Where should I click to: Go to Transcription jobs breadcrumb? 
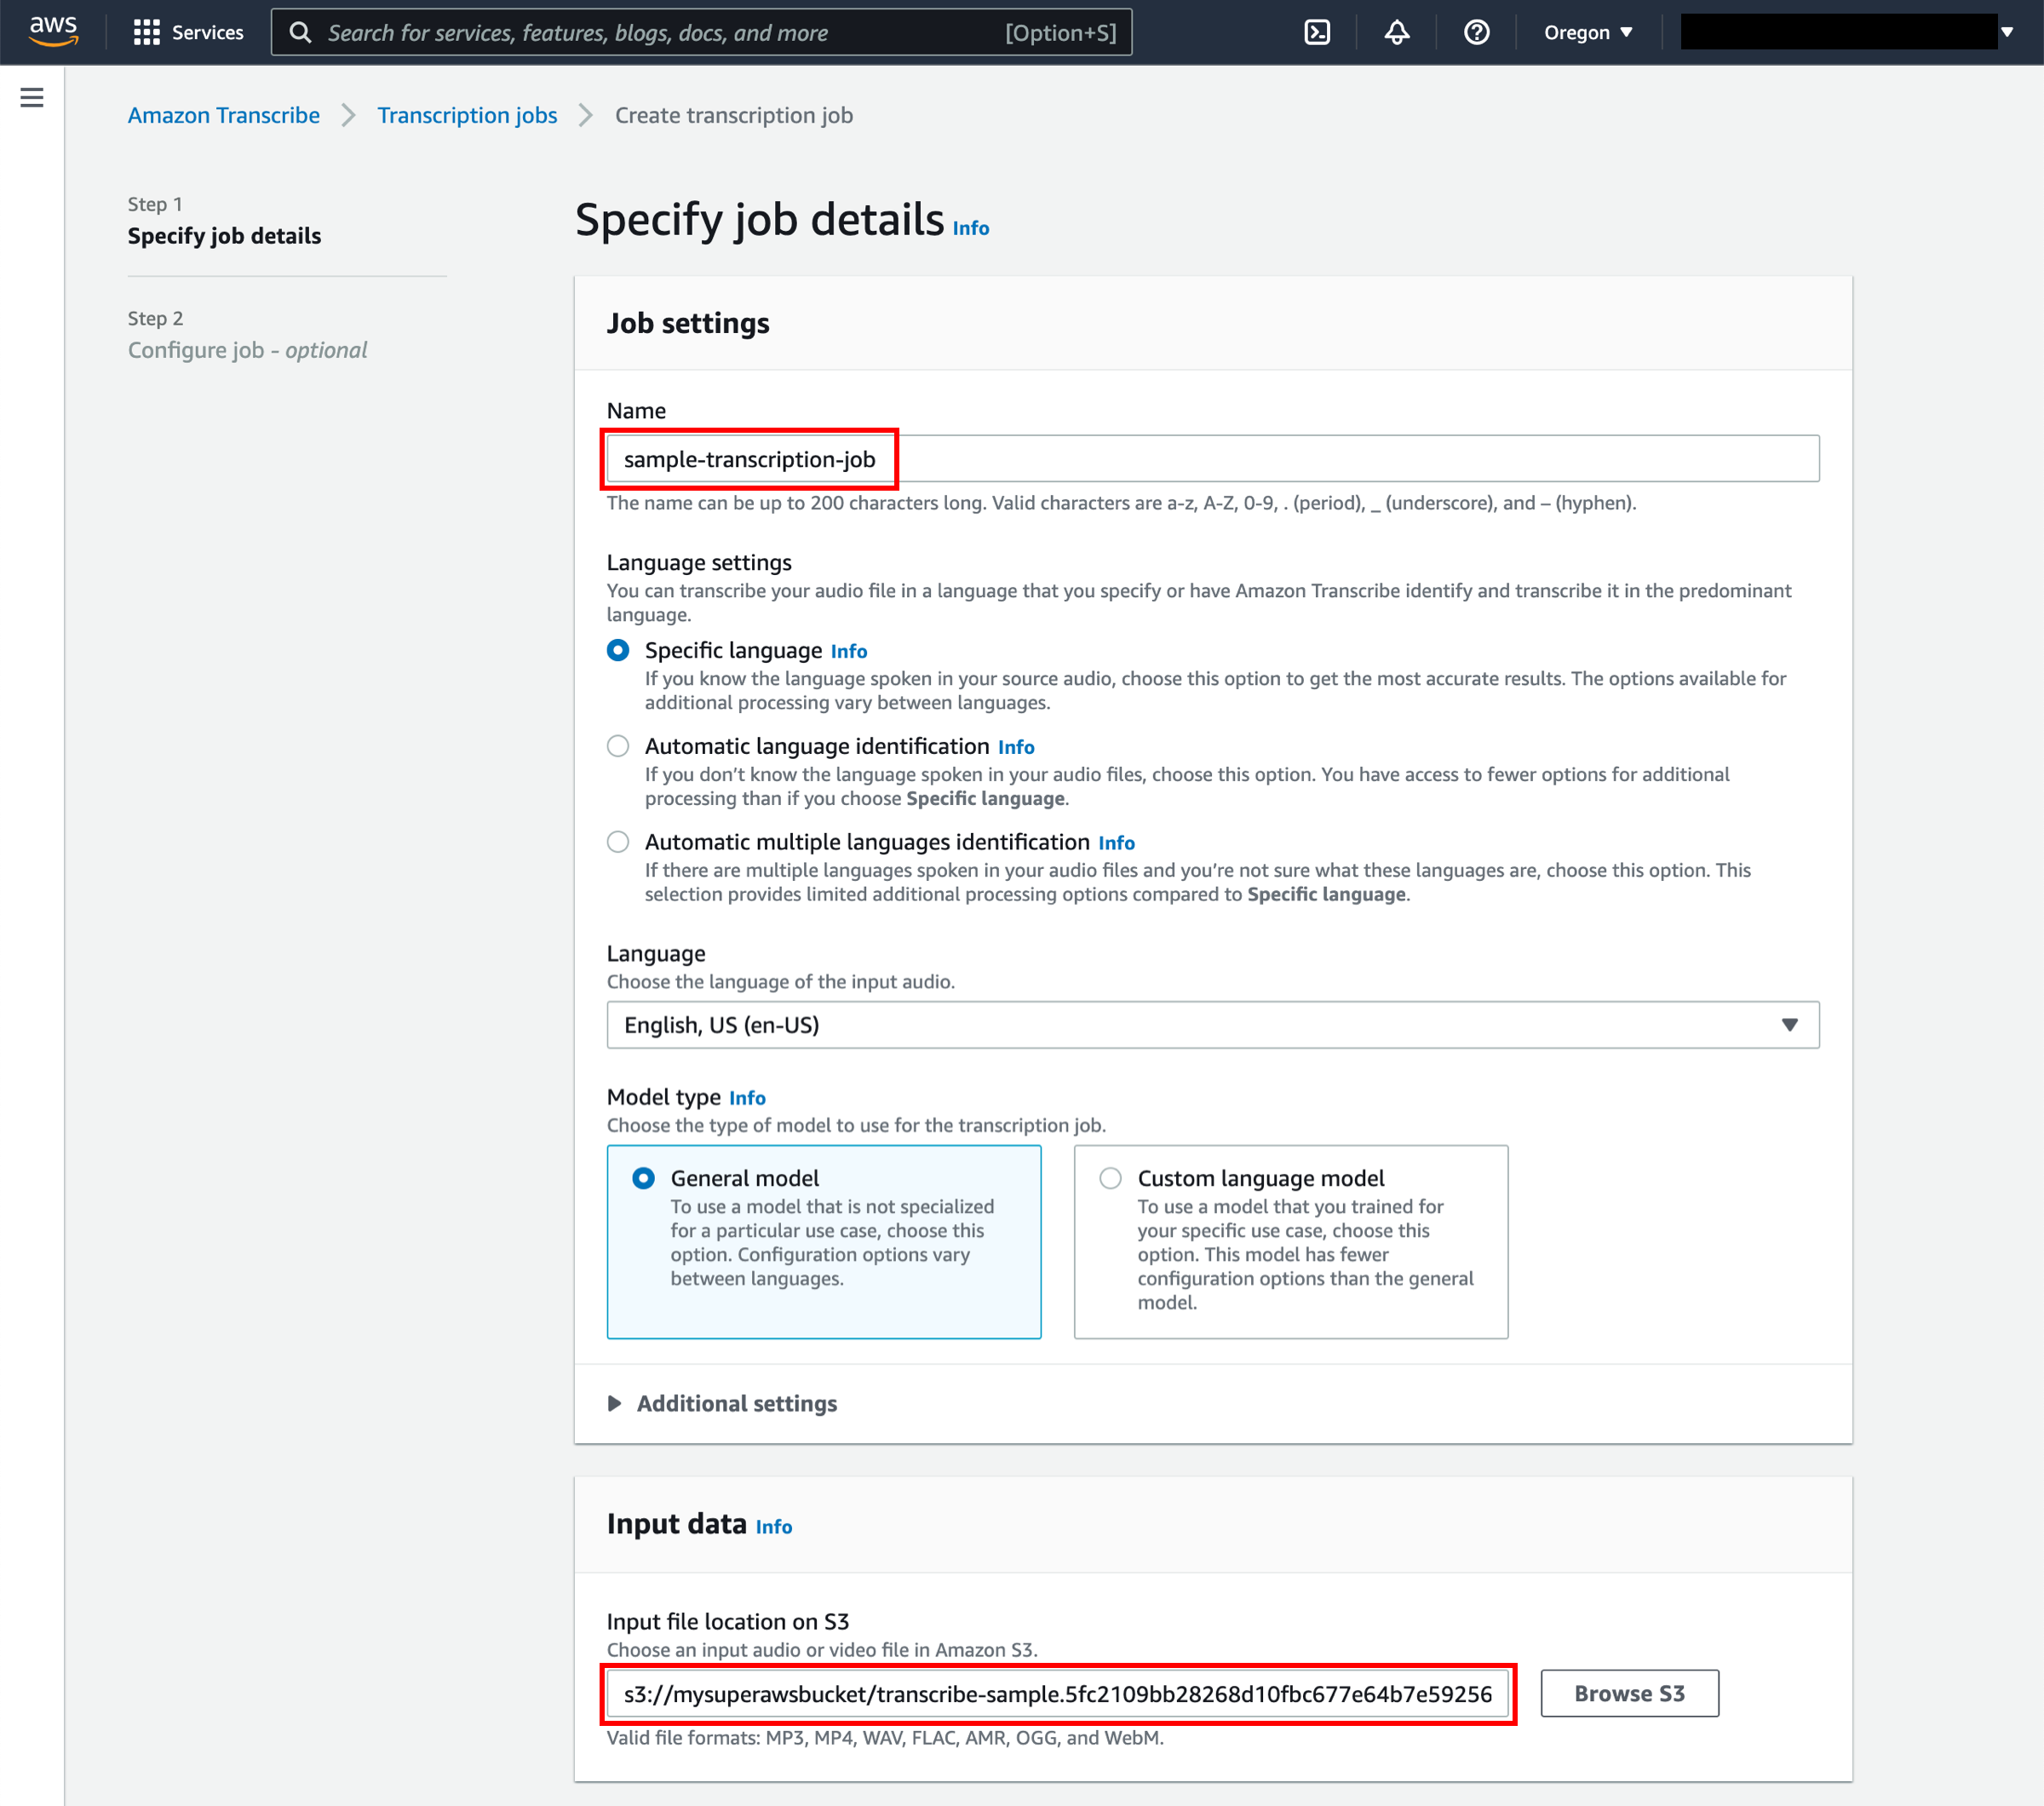467,115
